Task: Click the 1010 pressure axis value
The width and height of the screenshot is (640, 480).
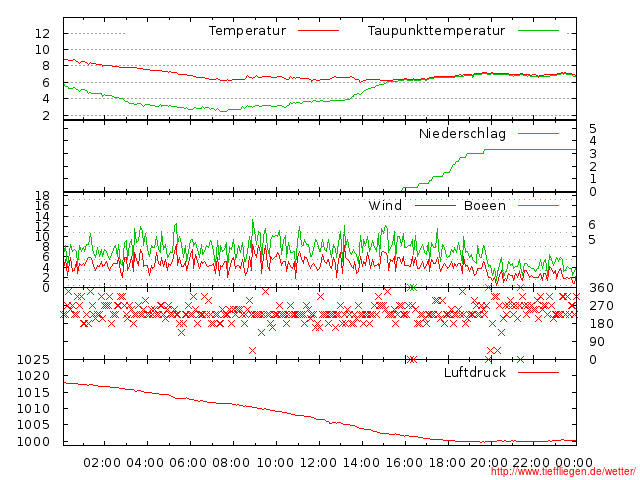Action: tap(33, 409)
